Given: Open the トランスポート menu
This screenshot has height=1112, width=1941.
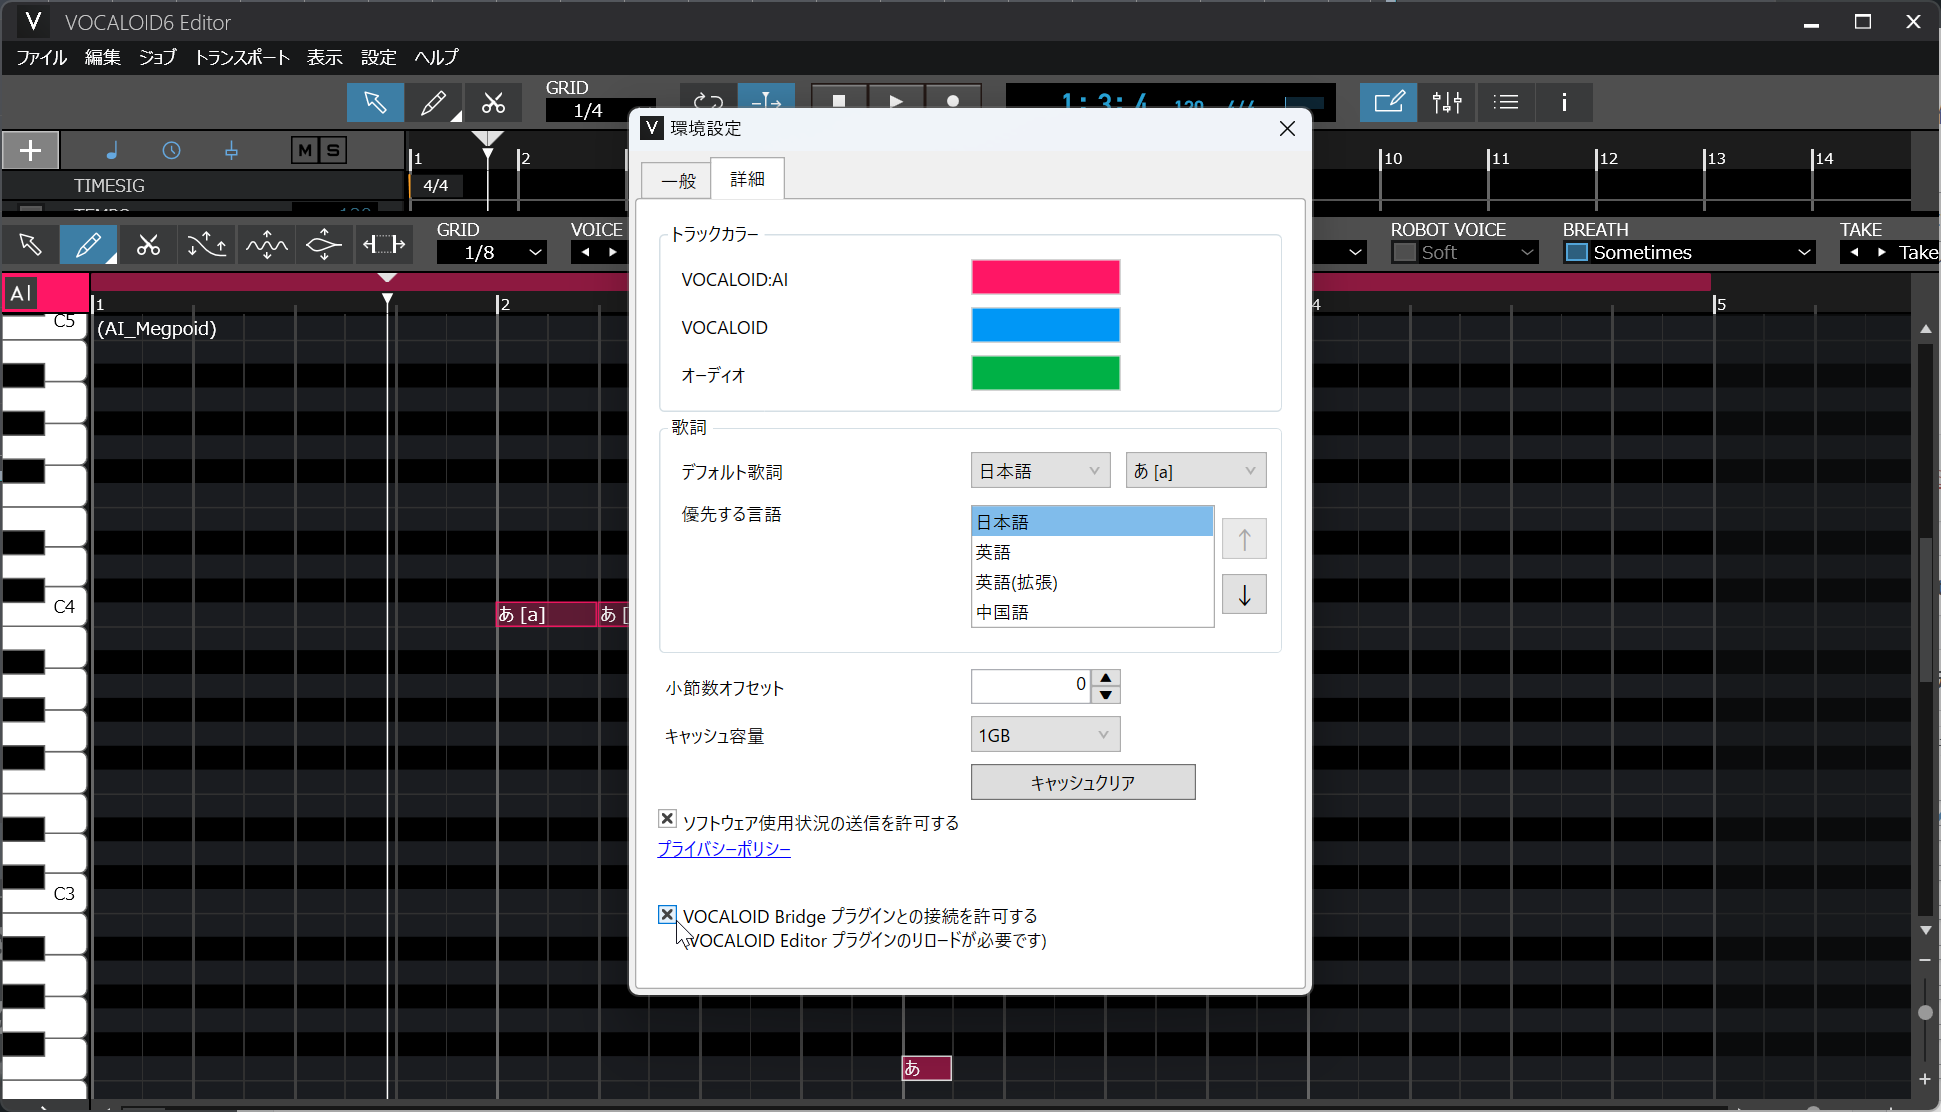Looking at the screenshot, I should pos(242,58).
